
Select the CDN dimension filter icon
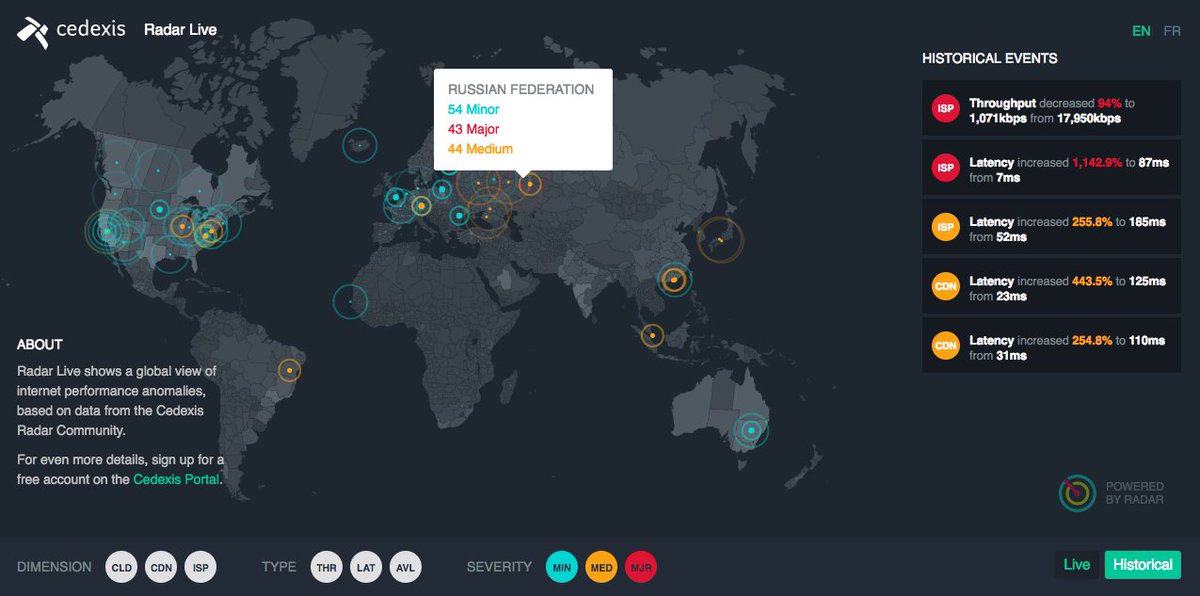[x=160, y=567]
